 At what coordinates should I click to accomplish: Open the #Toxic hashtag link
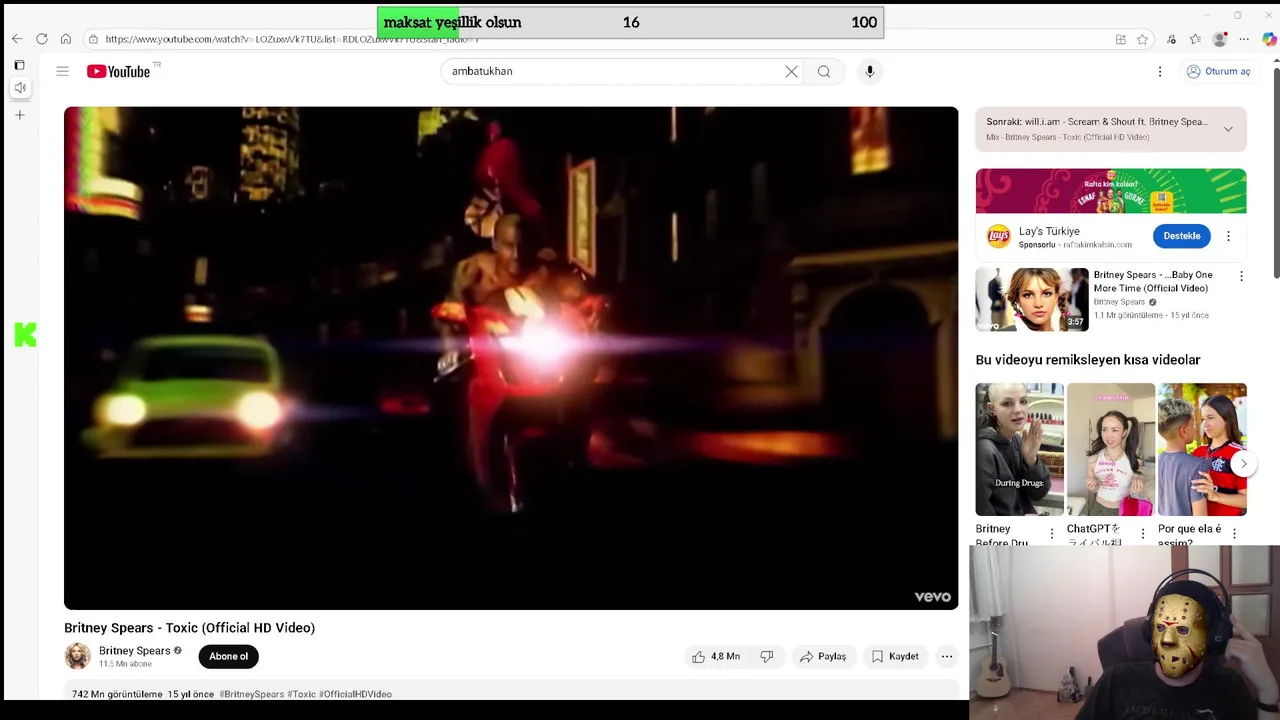(x=301, y=694)
